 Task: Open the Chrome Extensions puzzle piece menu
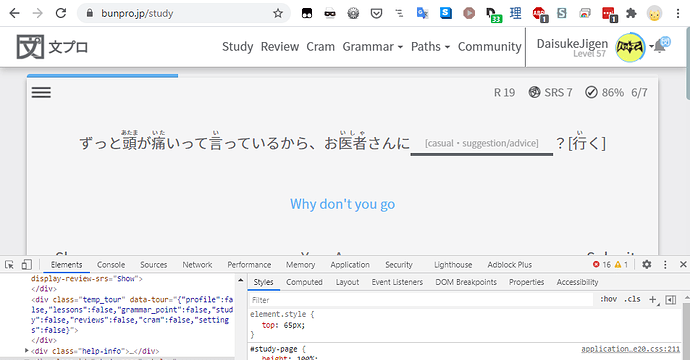click(x=631, y=13)
